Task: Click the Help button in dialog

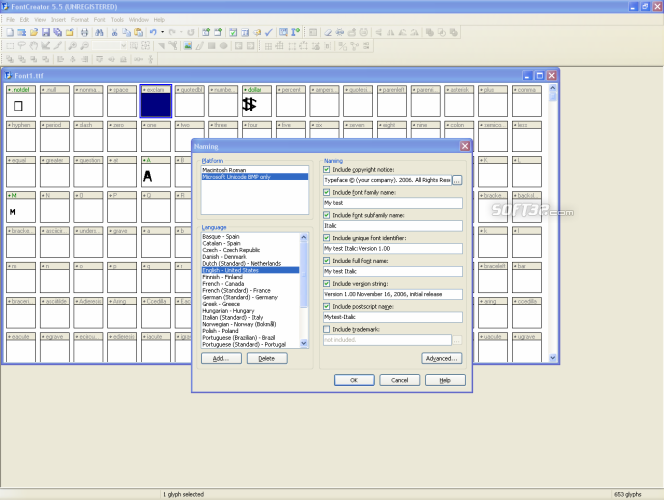Action: pos(445,380)
